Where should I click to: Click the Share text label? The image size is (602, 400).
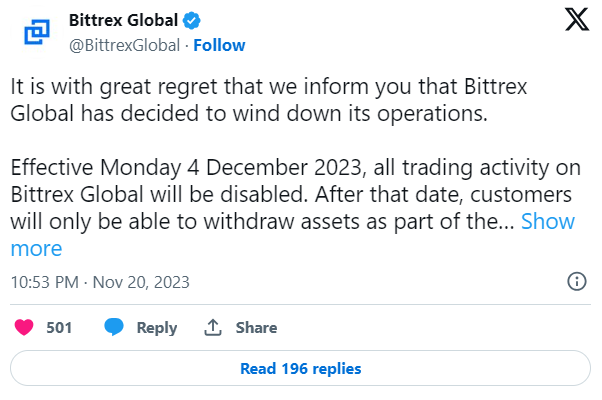[x=256, y=327]
